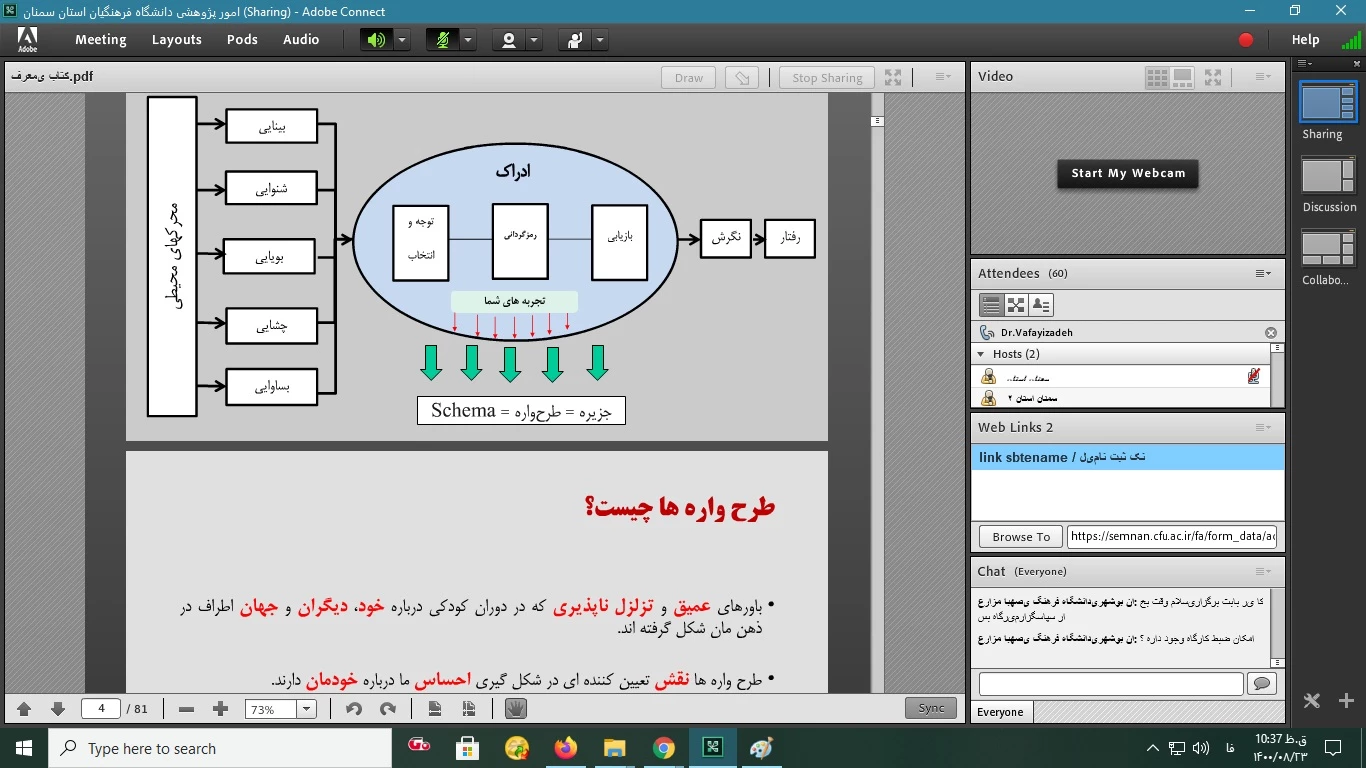Open the Layouts menu
The image size is (1366, 768).
click(x=177, y=40)
